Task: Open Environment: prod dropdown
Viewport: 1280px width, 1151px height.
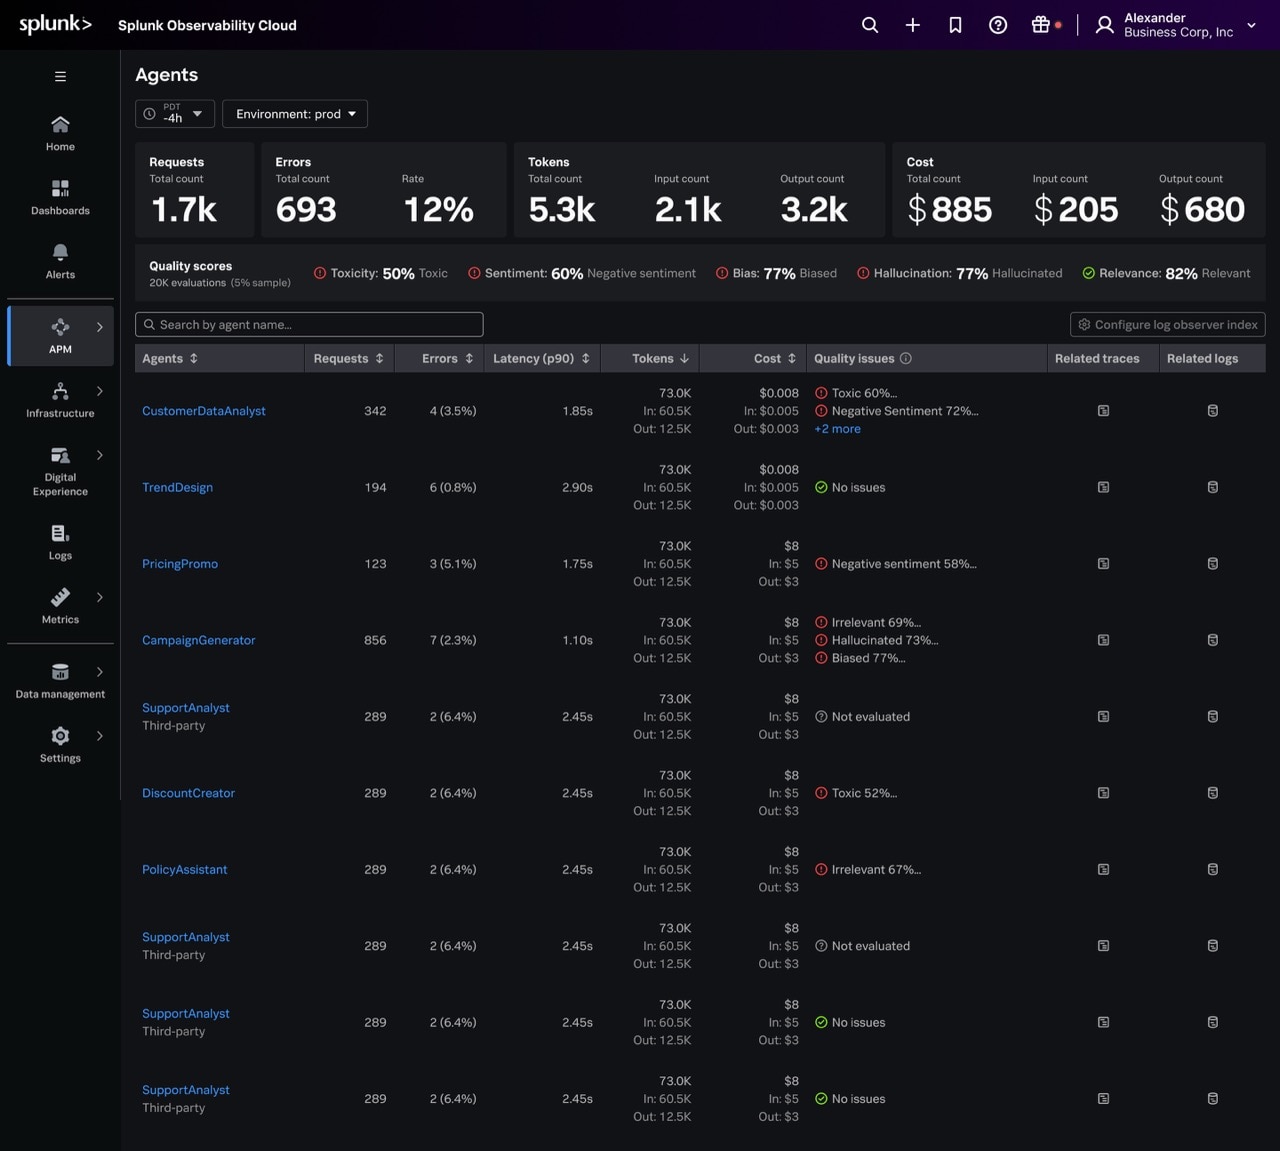Action: [295, 114]
